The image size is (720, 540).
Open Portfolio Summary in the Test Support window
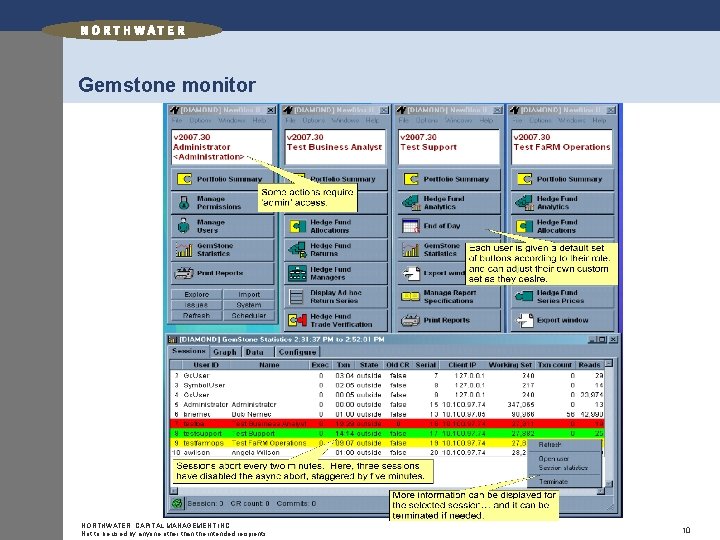450,179
